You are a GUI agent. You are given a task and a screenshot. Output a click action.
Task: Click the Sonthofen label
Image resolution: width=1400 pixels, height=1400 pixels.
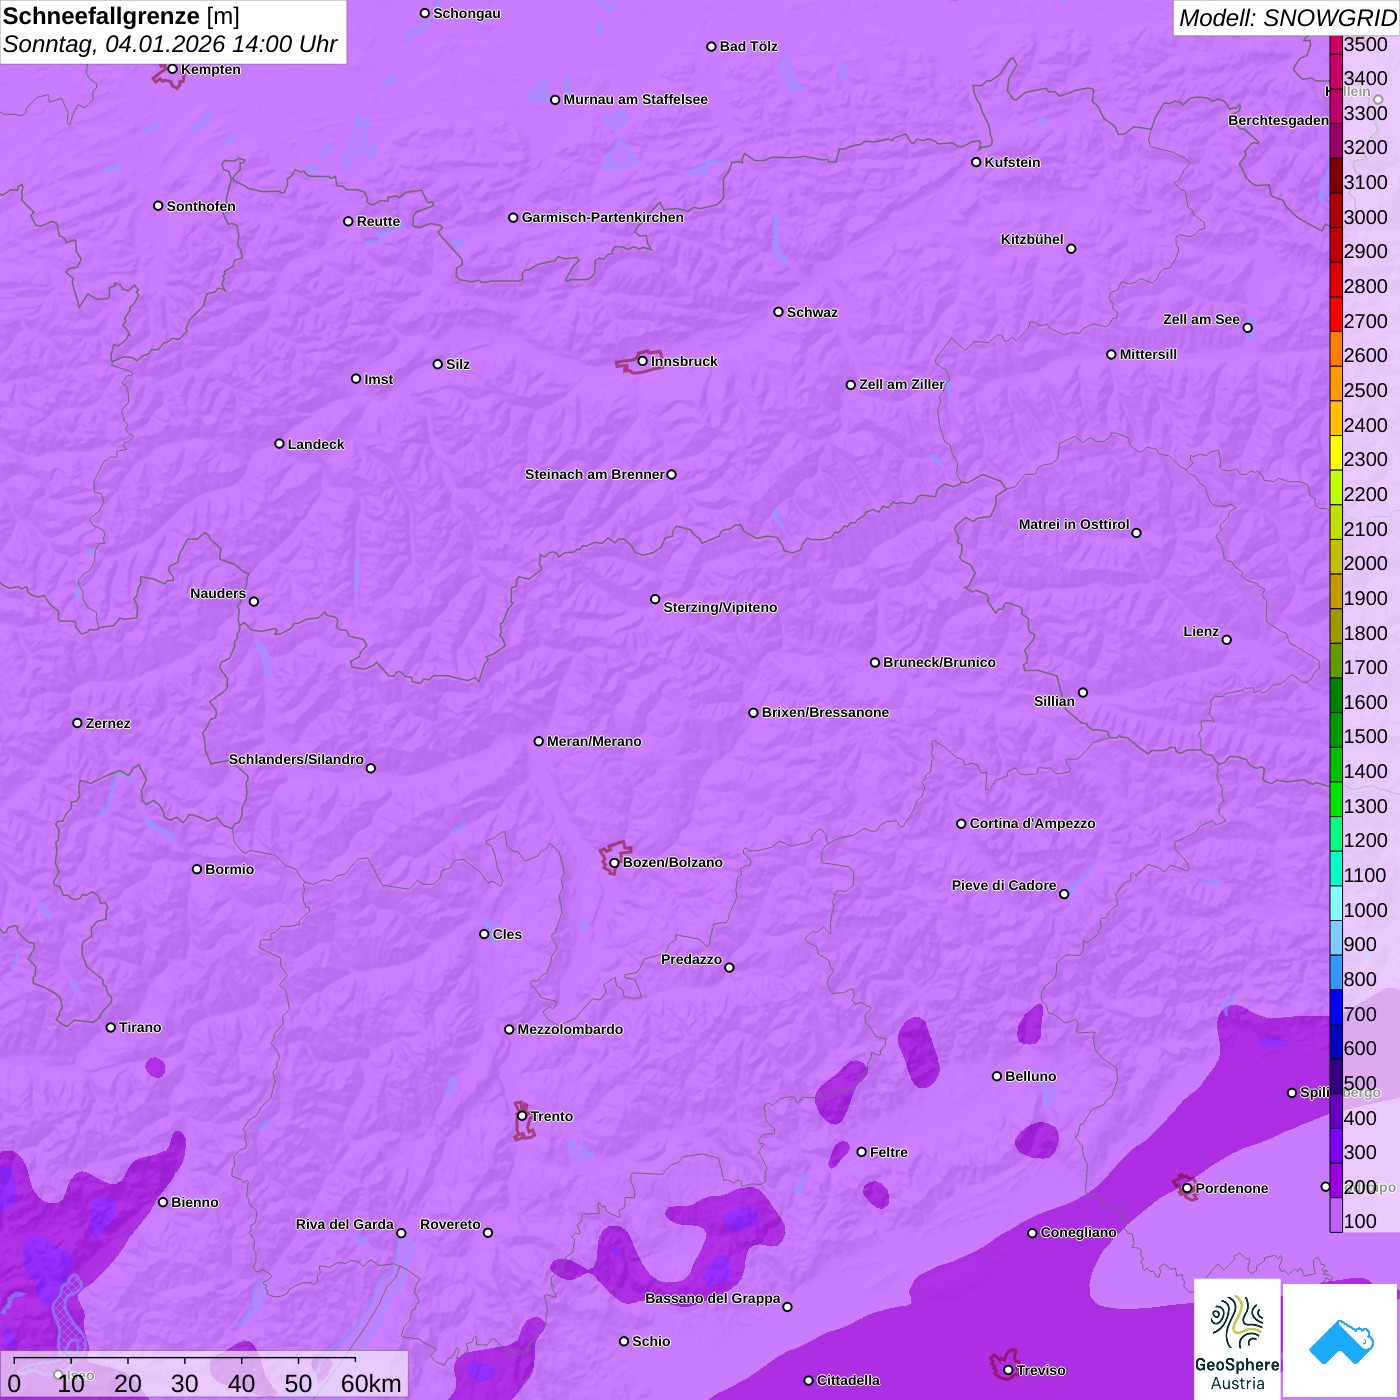pos(201,206)
